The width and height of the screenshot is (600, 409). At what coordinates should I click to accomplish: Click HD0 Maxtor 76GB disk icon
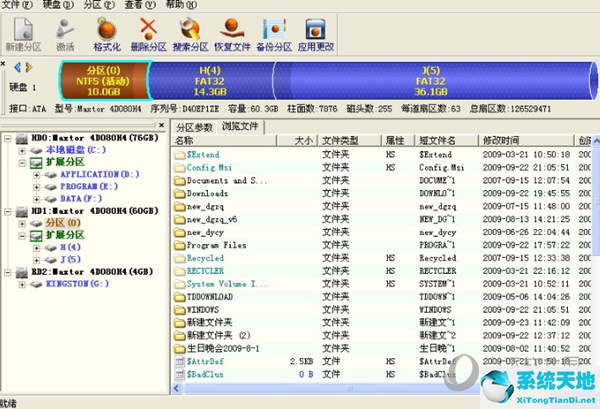pyautogui.click(x=22, y=138)
